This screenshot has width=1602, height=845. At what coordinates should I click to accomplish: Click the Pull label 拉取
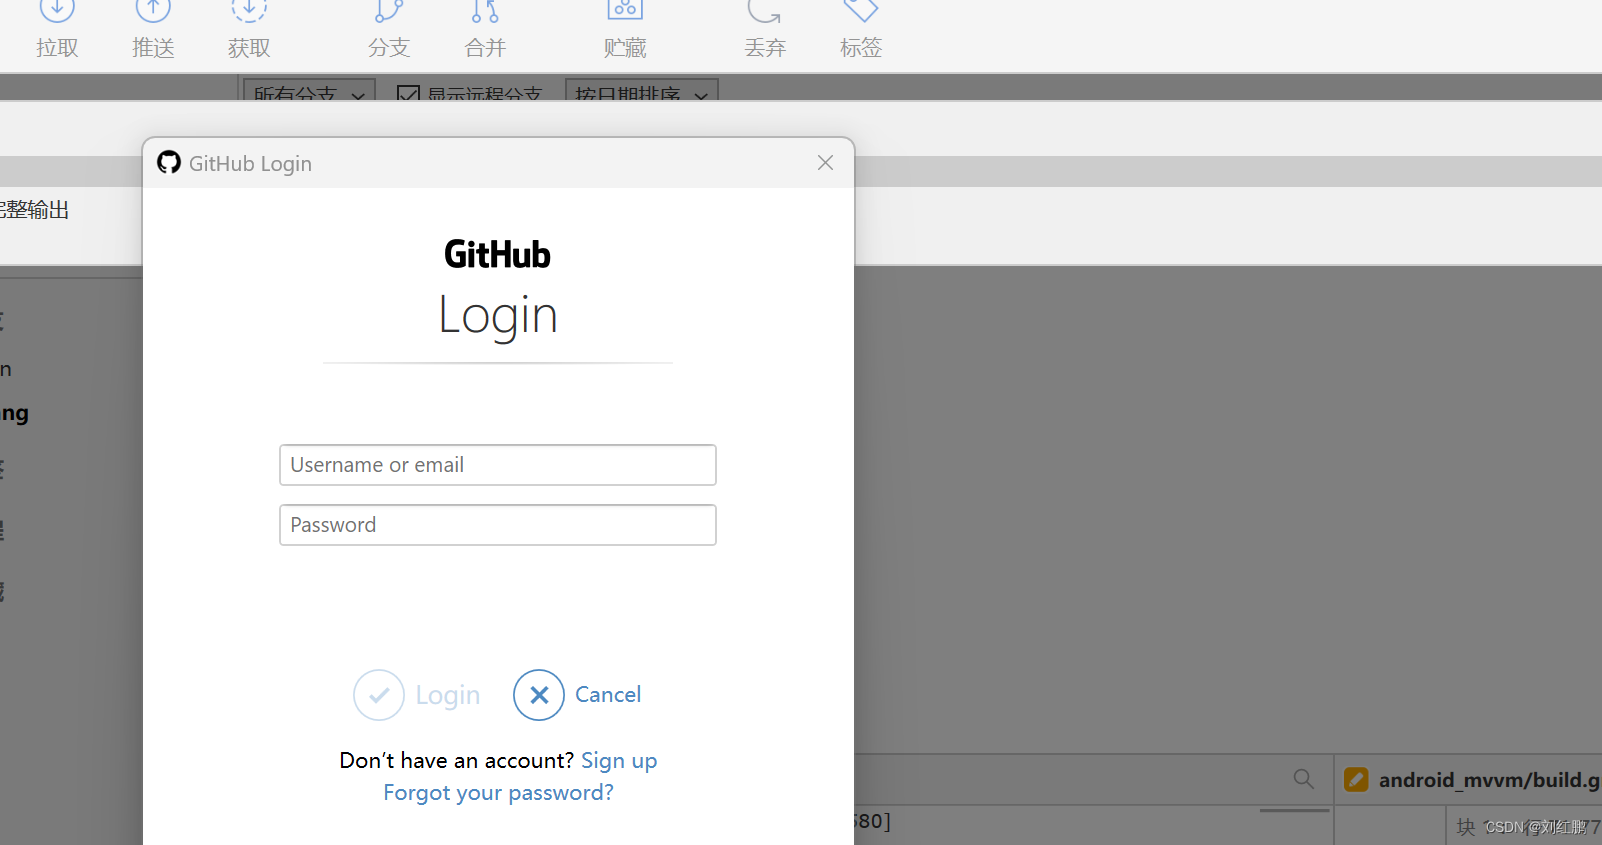coord(57,48)
